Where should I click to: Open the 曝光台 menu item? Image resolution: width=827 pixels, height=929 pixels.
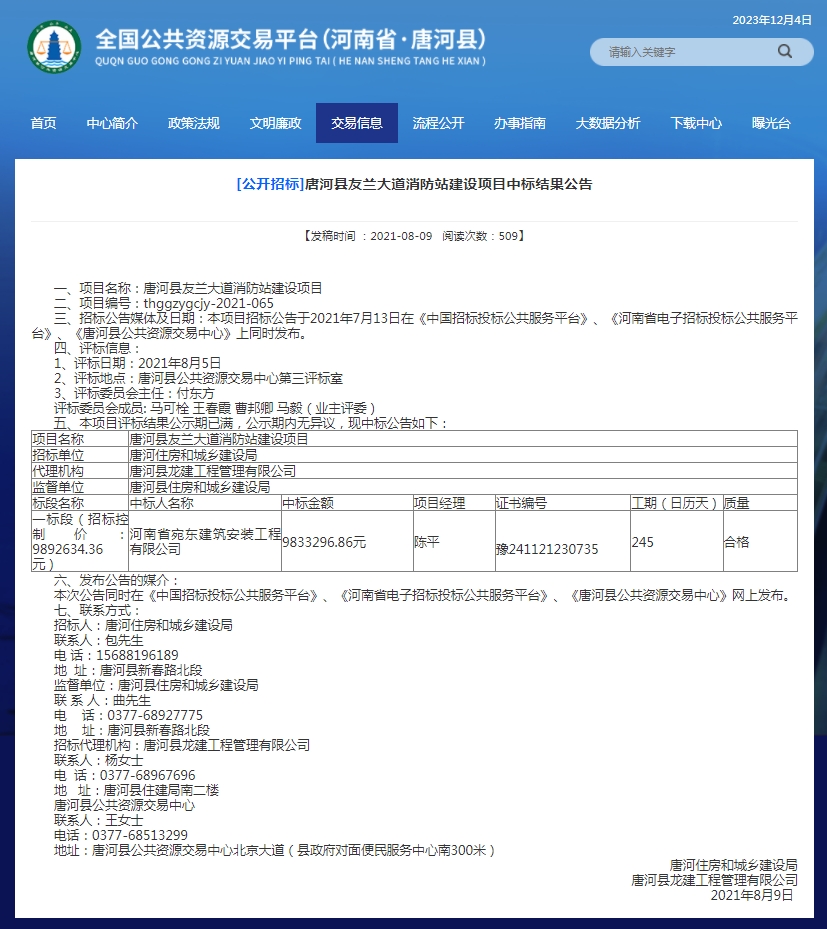[771, 123]
